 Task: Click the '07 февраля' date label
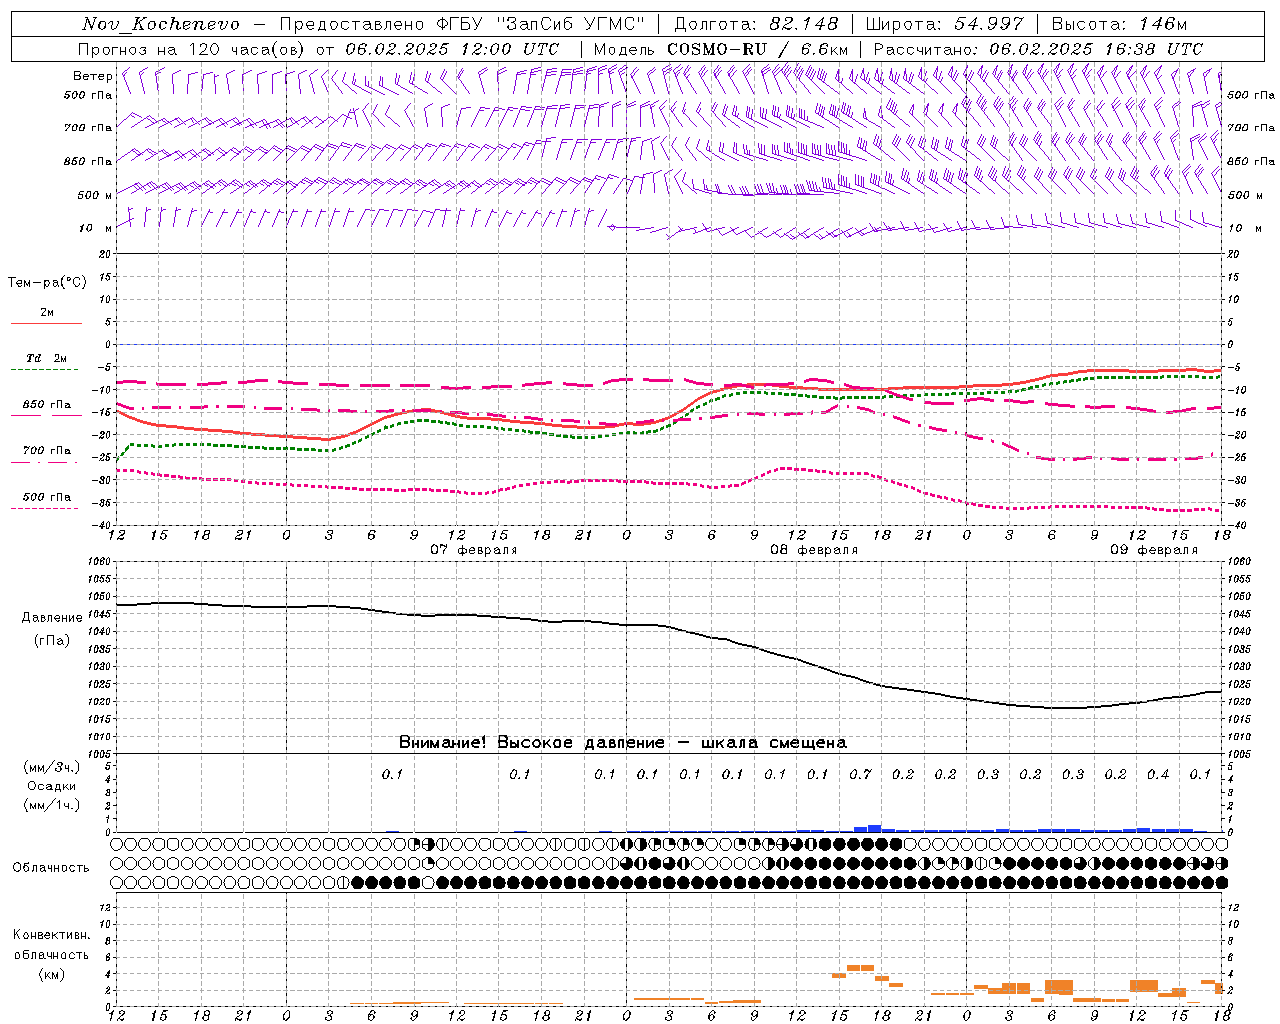[474, 550]
